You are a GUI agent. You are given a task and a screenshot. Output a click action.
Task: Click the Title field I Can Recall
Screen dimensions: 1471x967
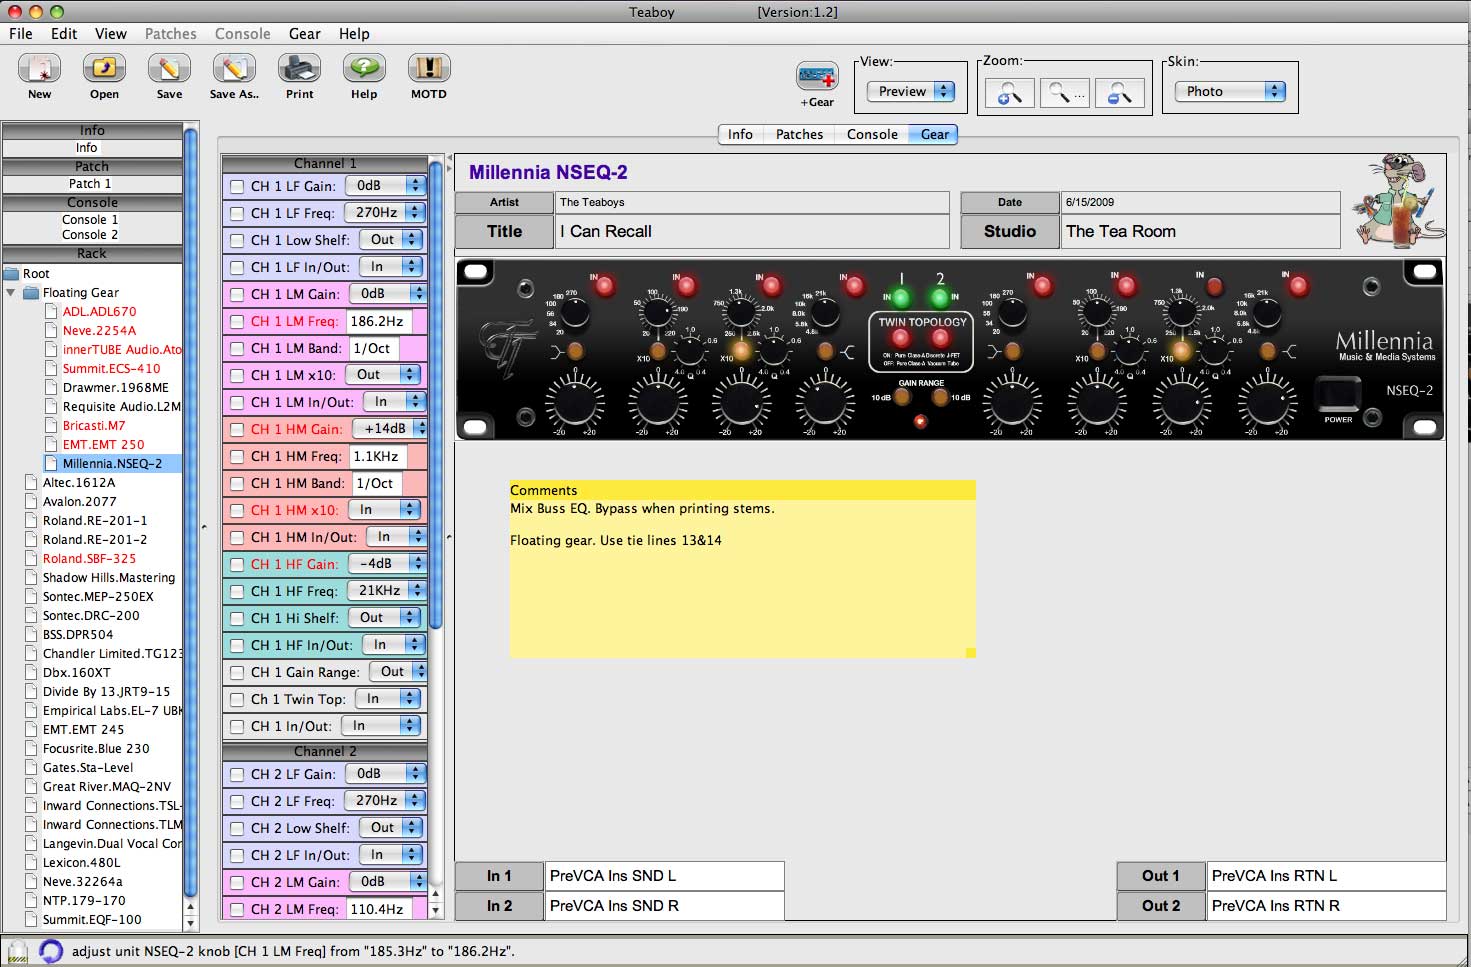752,231
